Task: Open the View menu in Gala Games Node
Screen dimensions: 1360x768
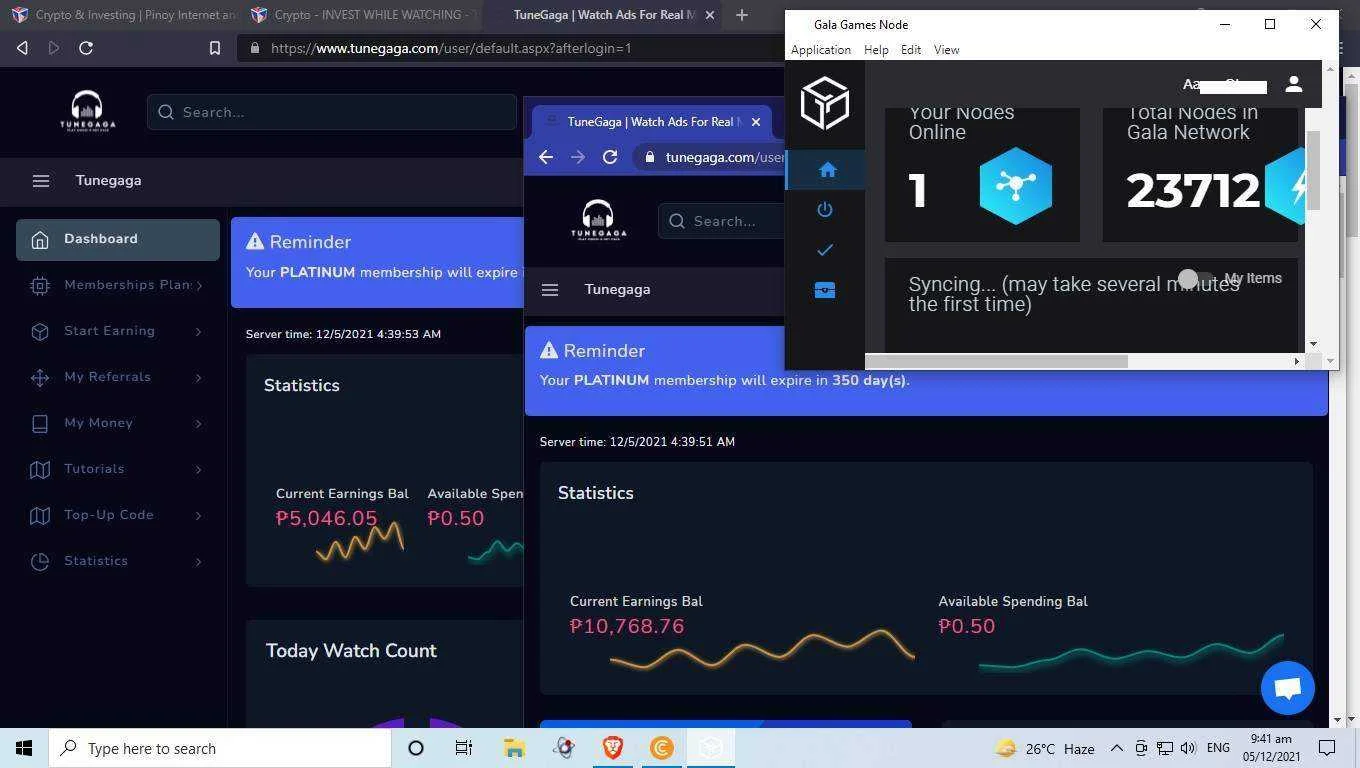Action: click(946, 50)
